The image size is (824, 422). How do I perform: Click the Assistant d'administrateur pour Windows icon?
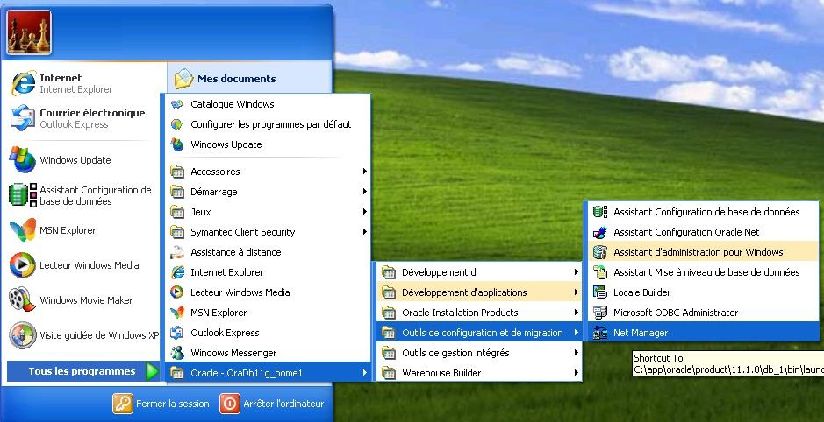coord(600,252)
